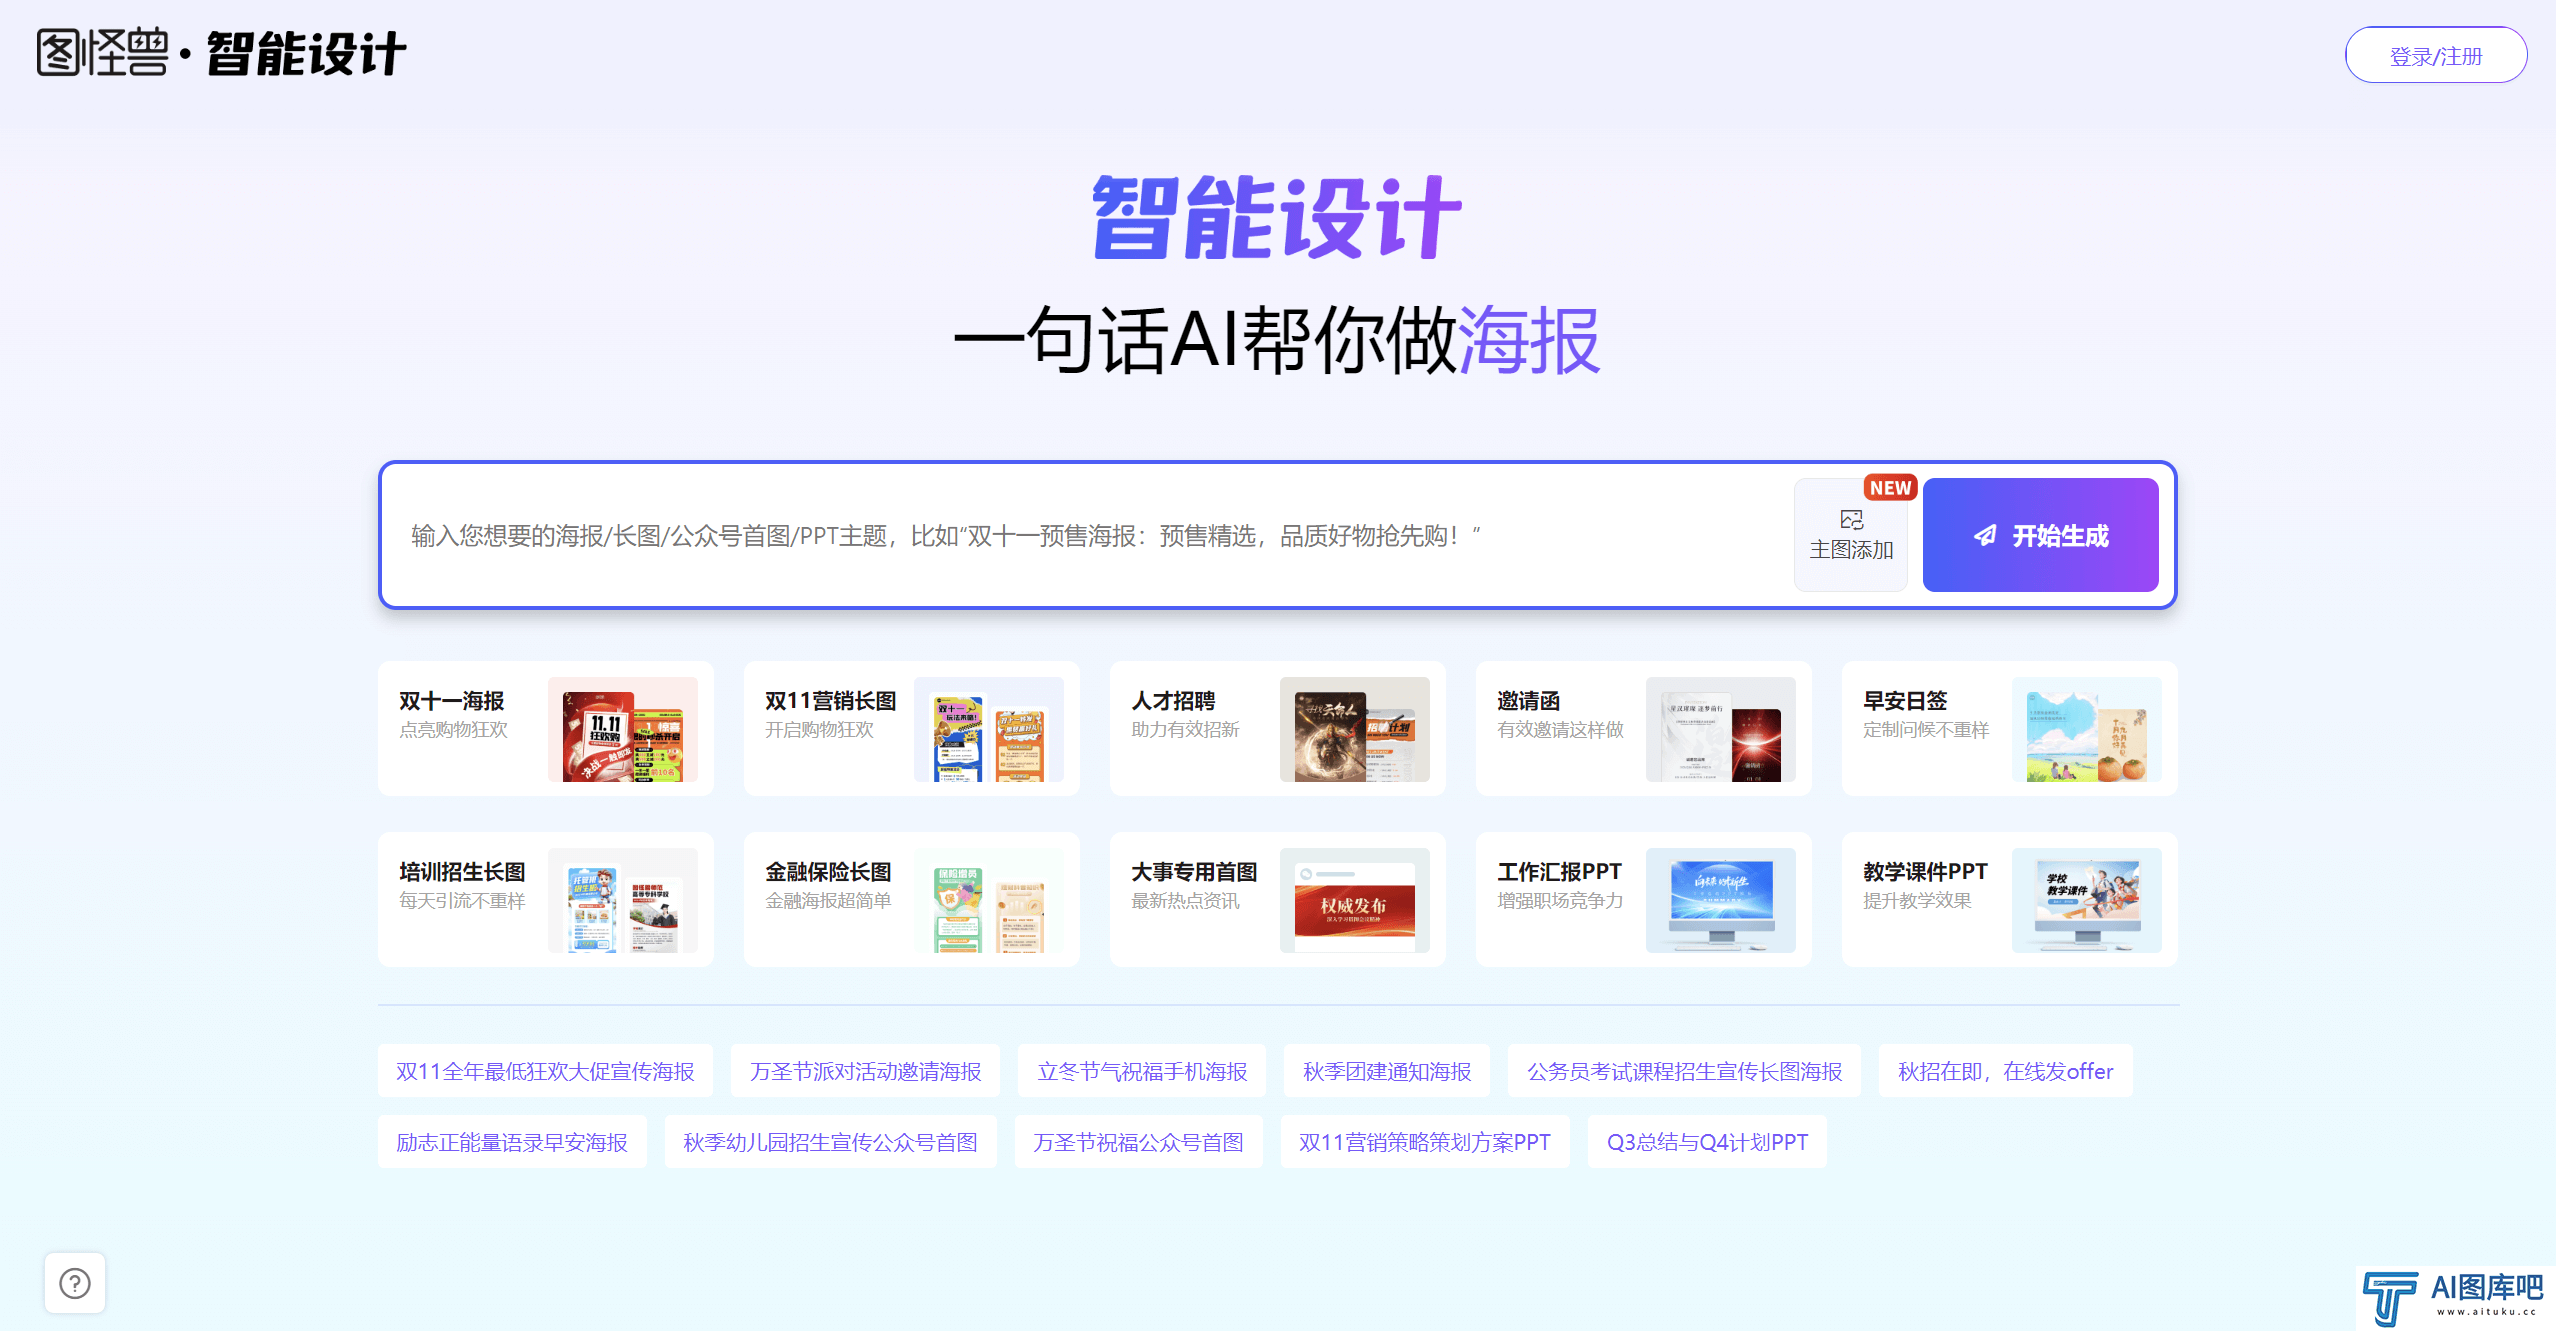Select the 双十一海报 template card
This screenshot has height=1331, width=2556.
[546, 729]
